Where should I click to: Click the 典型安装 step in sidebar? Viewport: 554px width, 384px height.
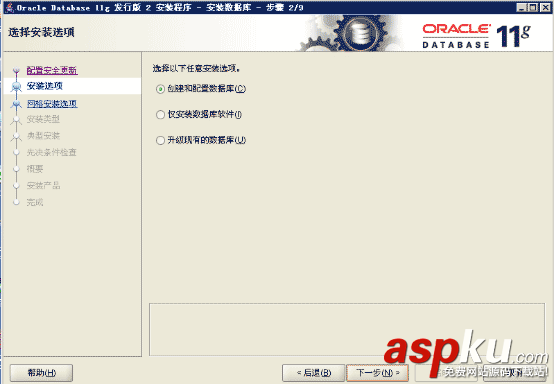coord(43,136)
